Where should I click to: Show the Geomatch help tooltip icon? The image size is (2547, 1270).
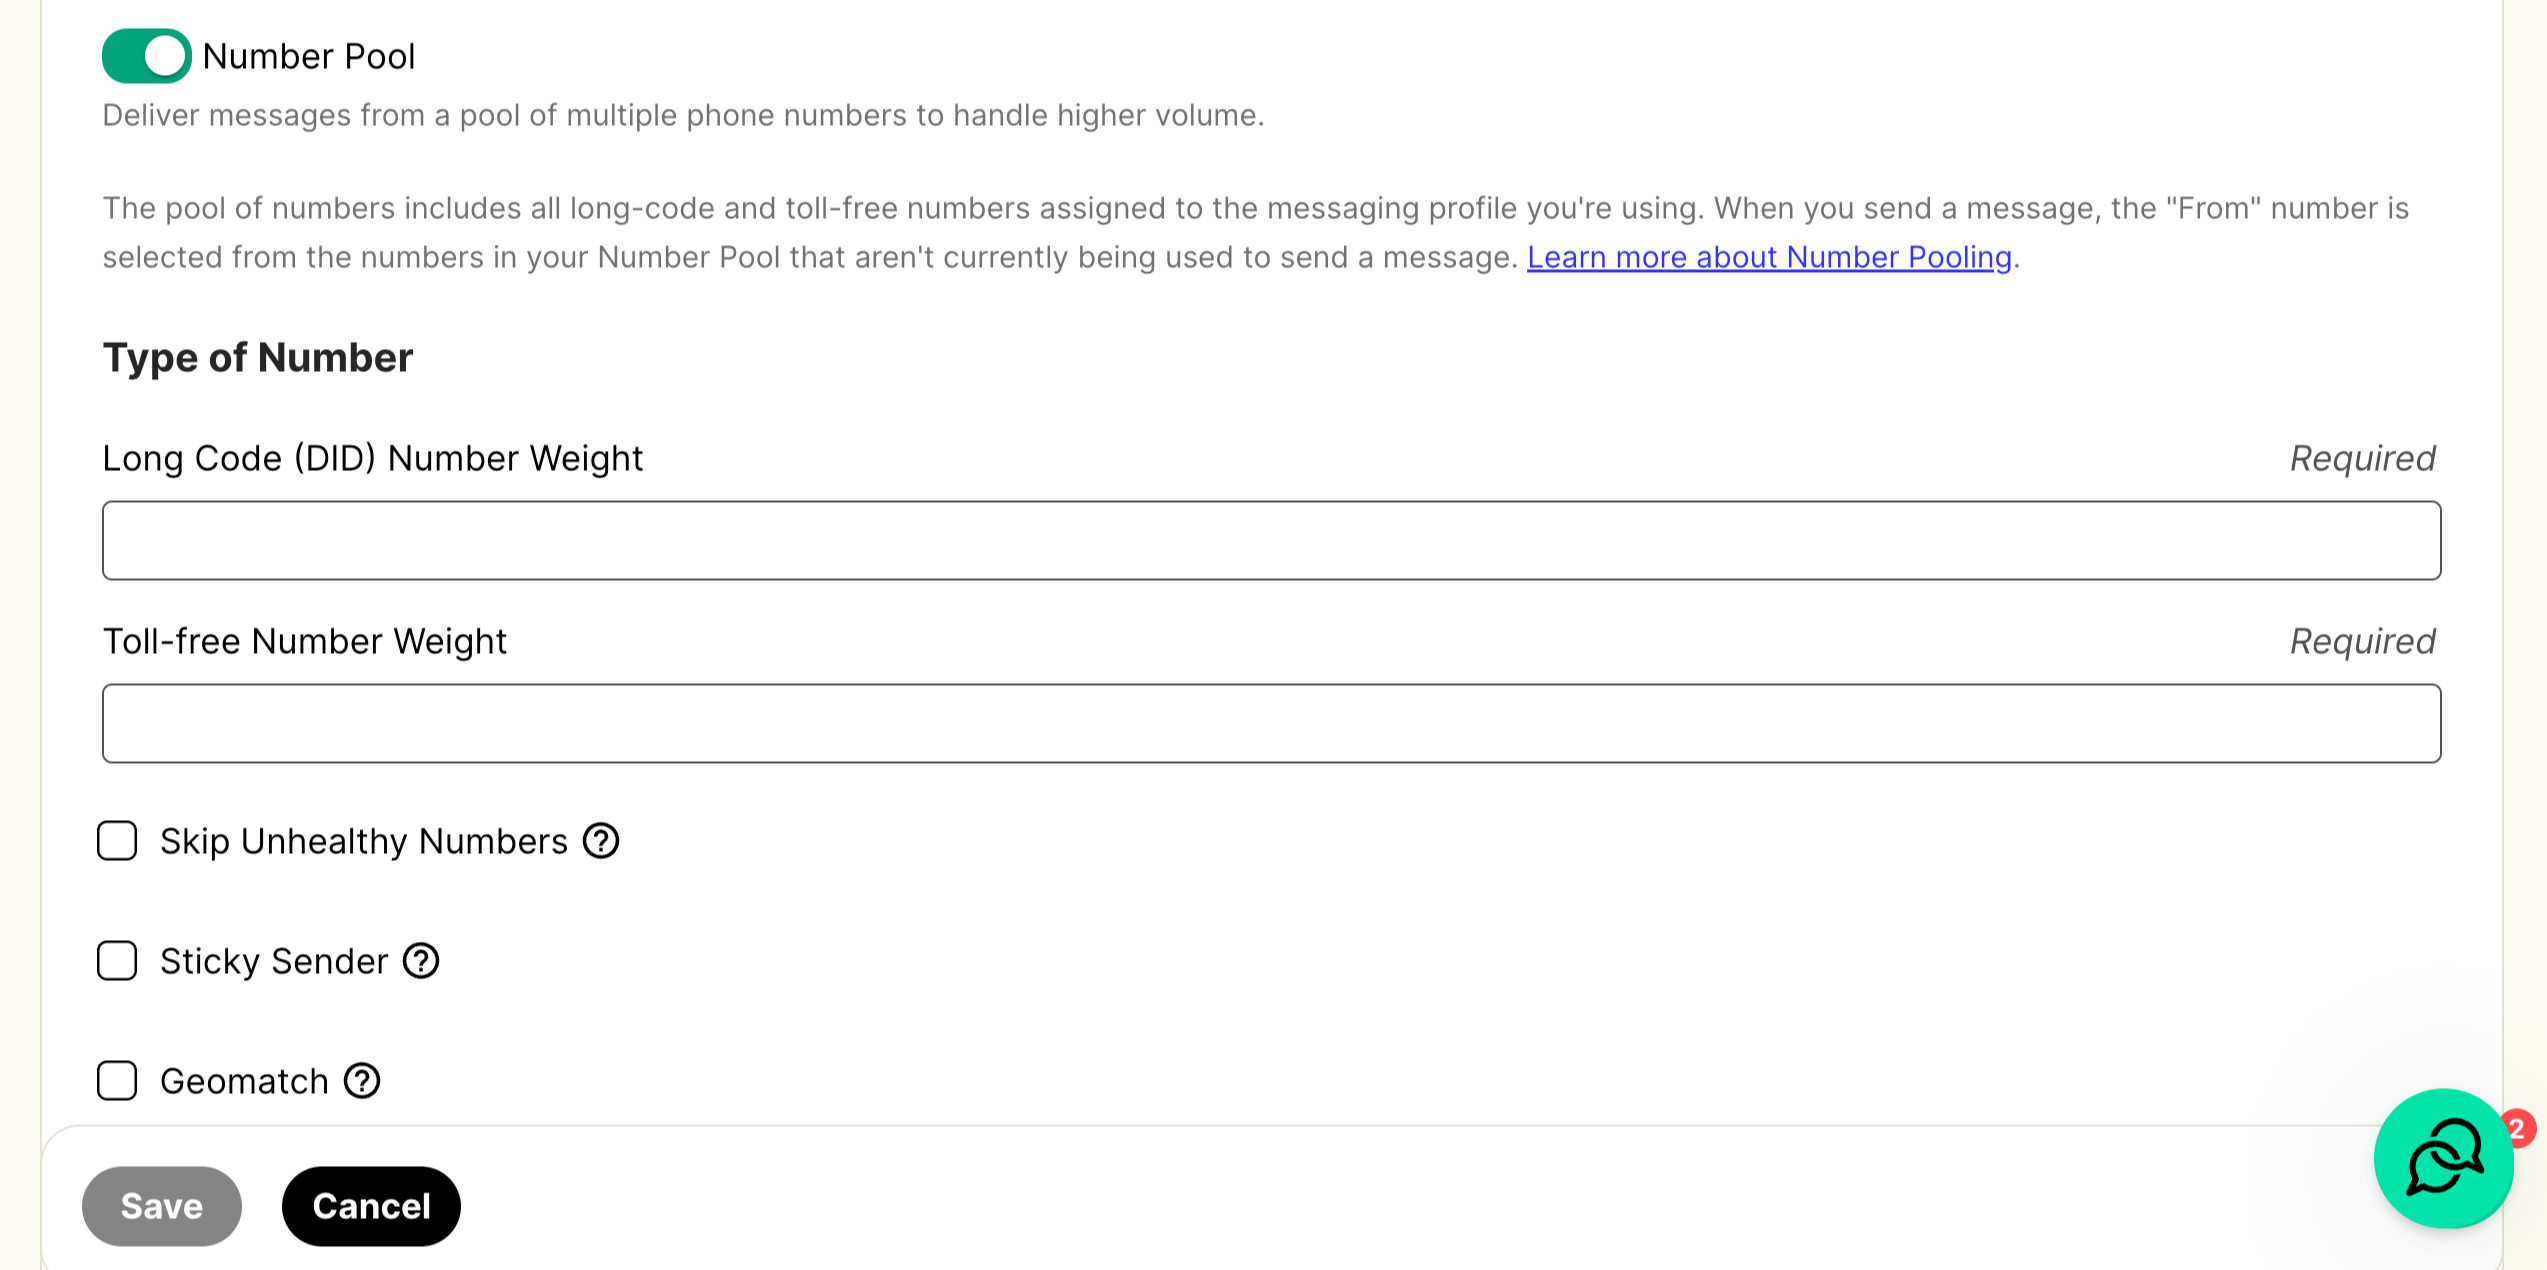362,1081
